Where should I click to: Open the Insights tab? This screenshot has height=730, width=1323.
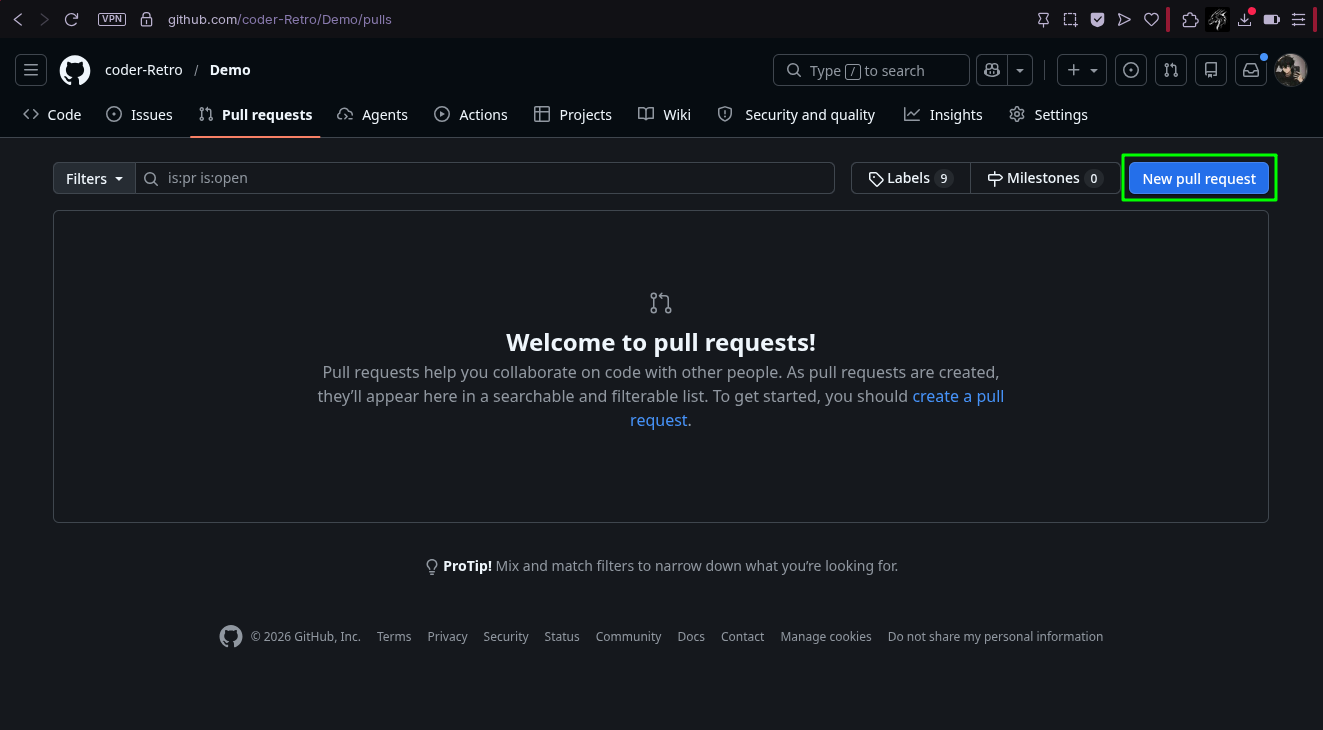(944, 115)
